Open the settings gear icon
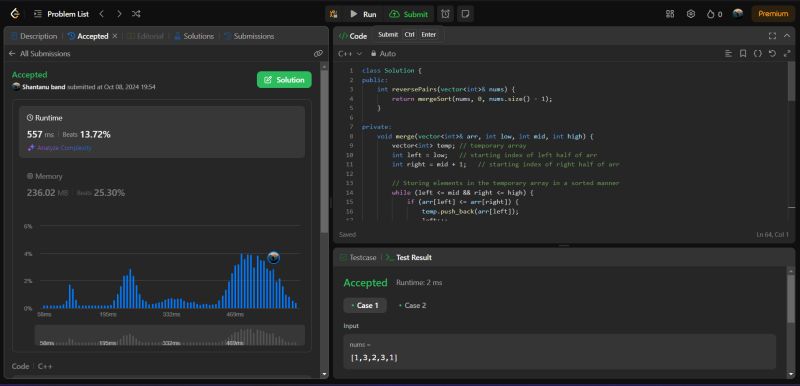The width and height of the screenshot is (800, 386). pos(691,14)
